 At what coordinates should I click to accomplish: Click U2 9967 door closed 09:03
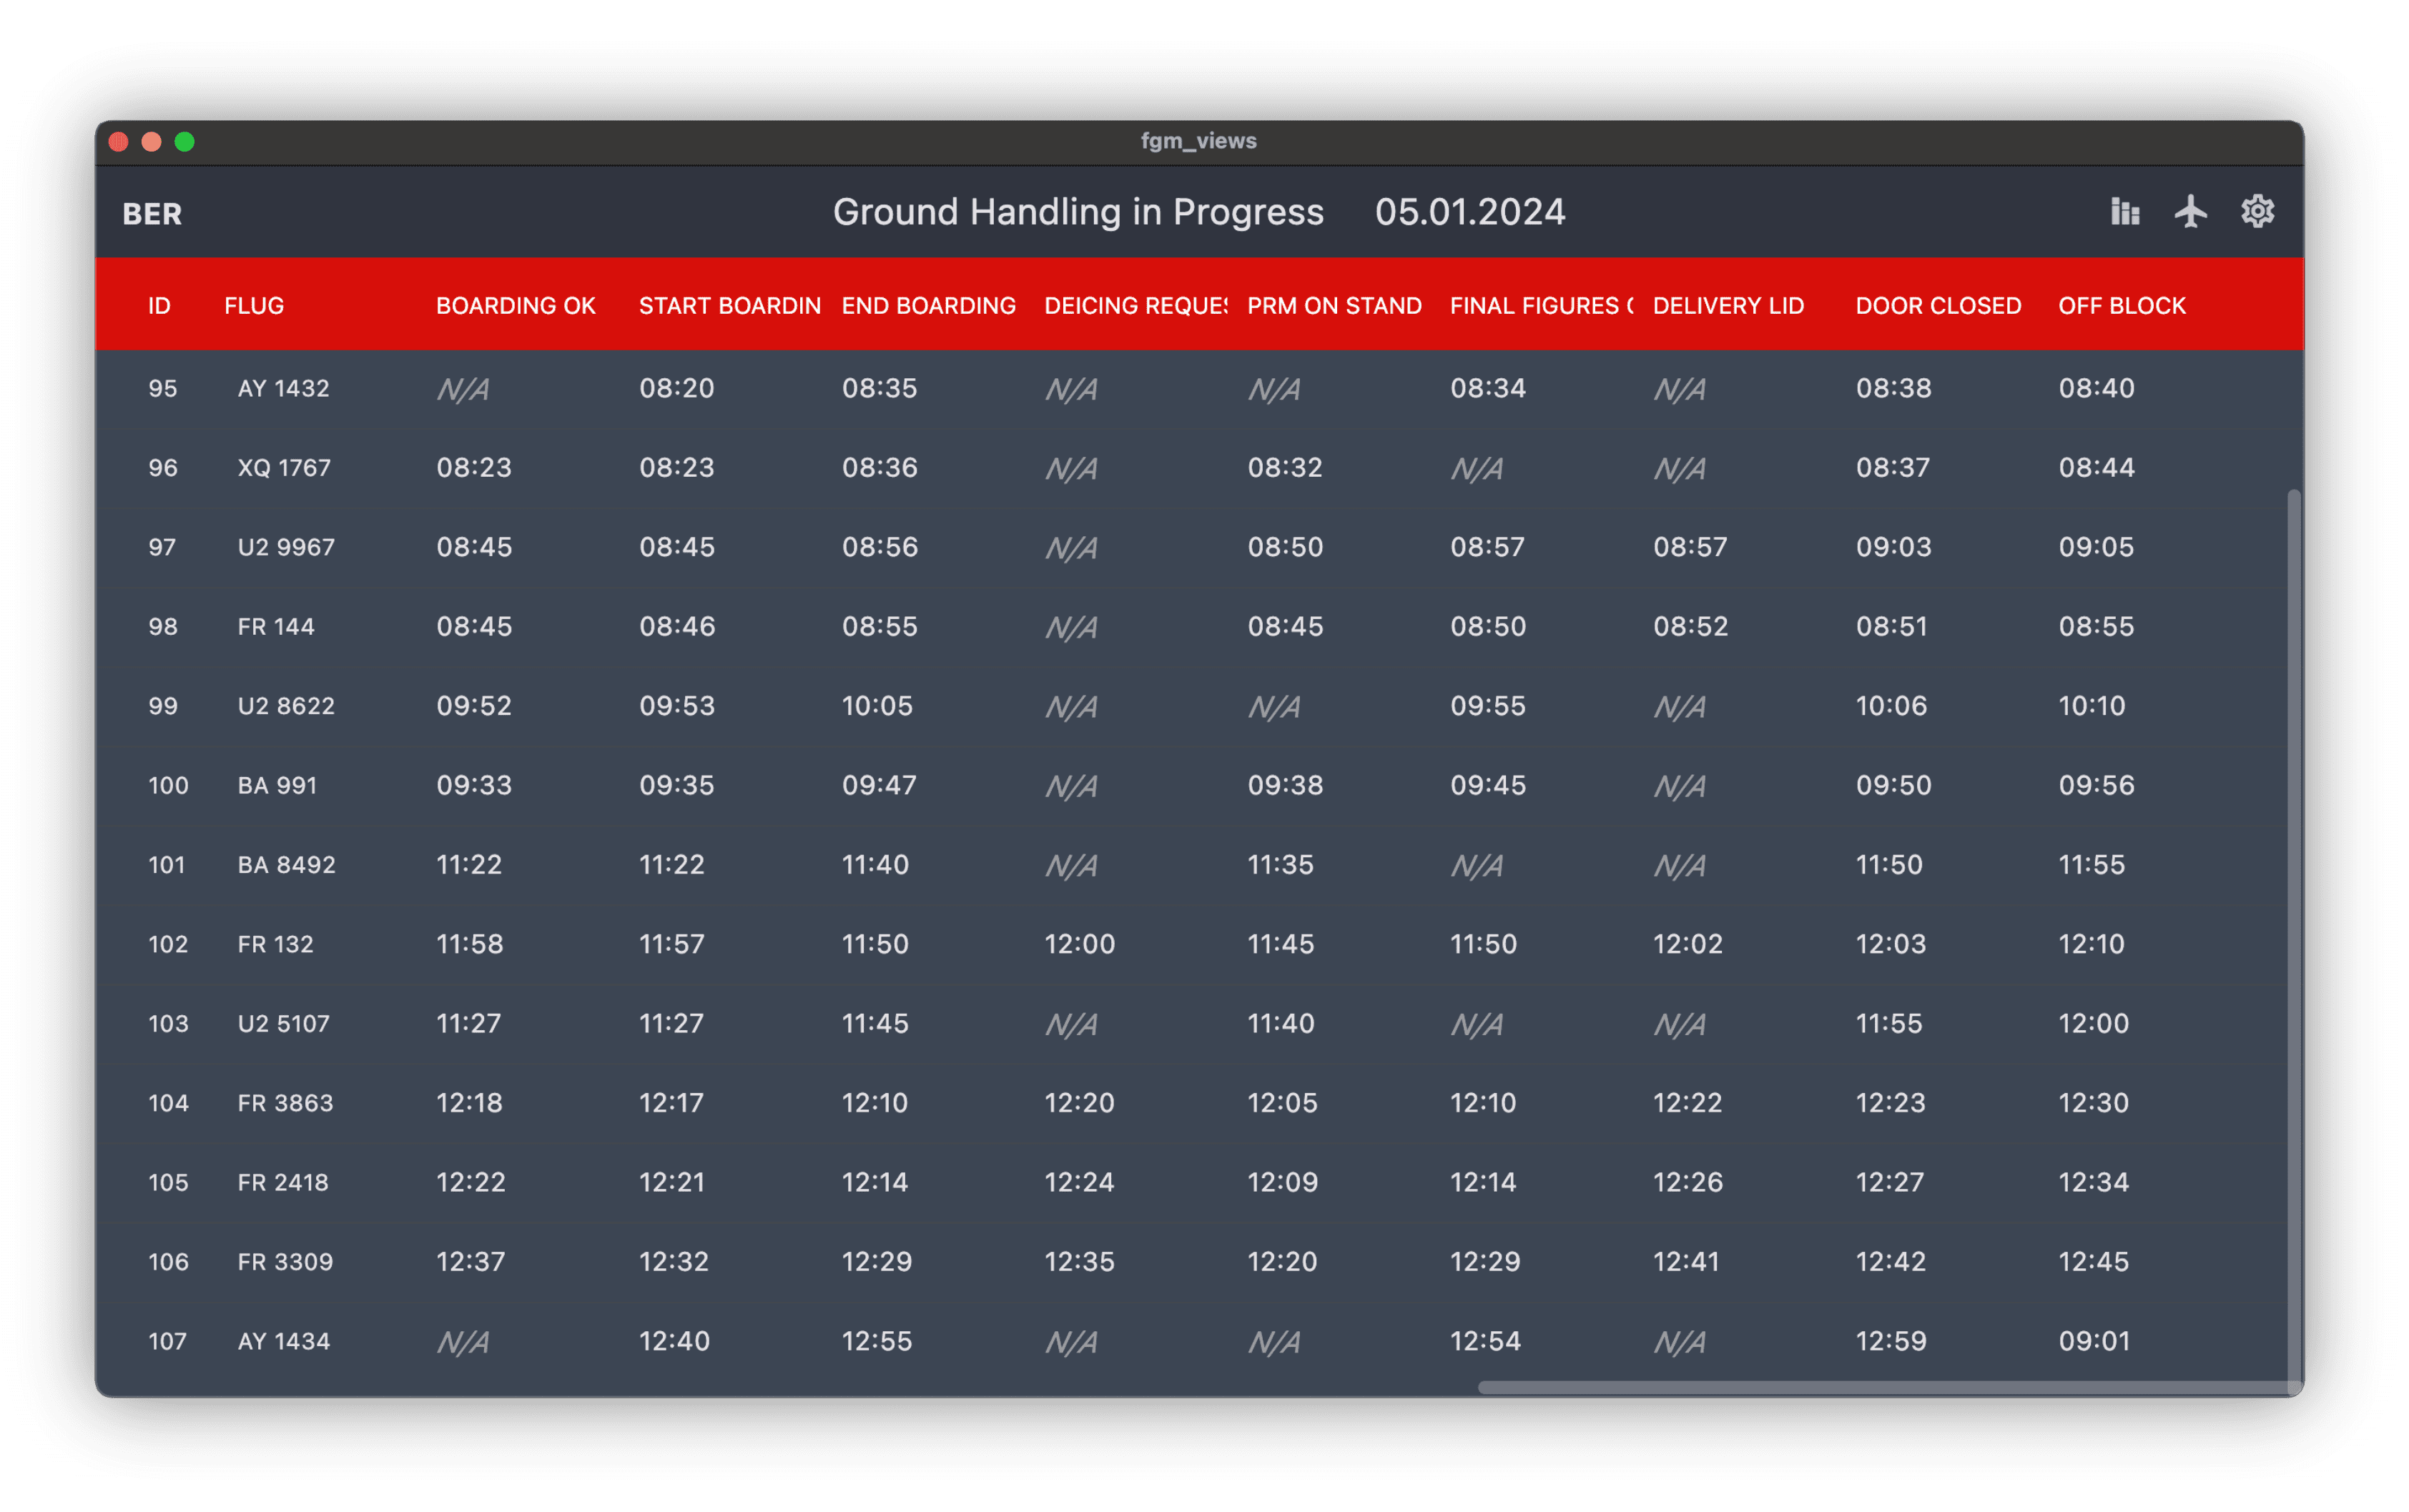coord(1893,547)
